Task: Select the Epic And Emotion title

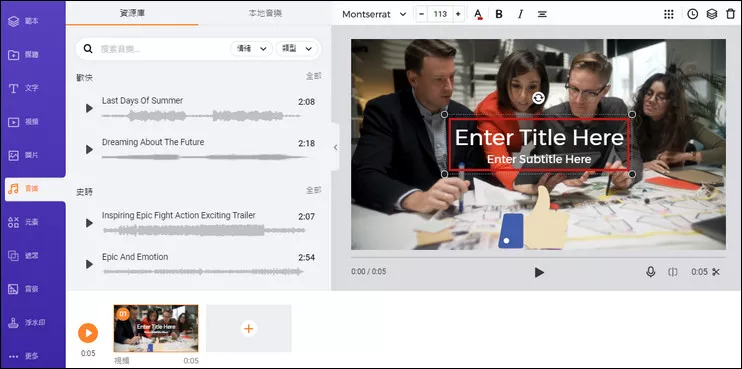Action: tap(135, 257)
